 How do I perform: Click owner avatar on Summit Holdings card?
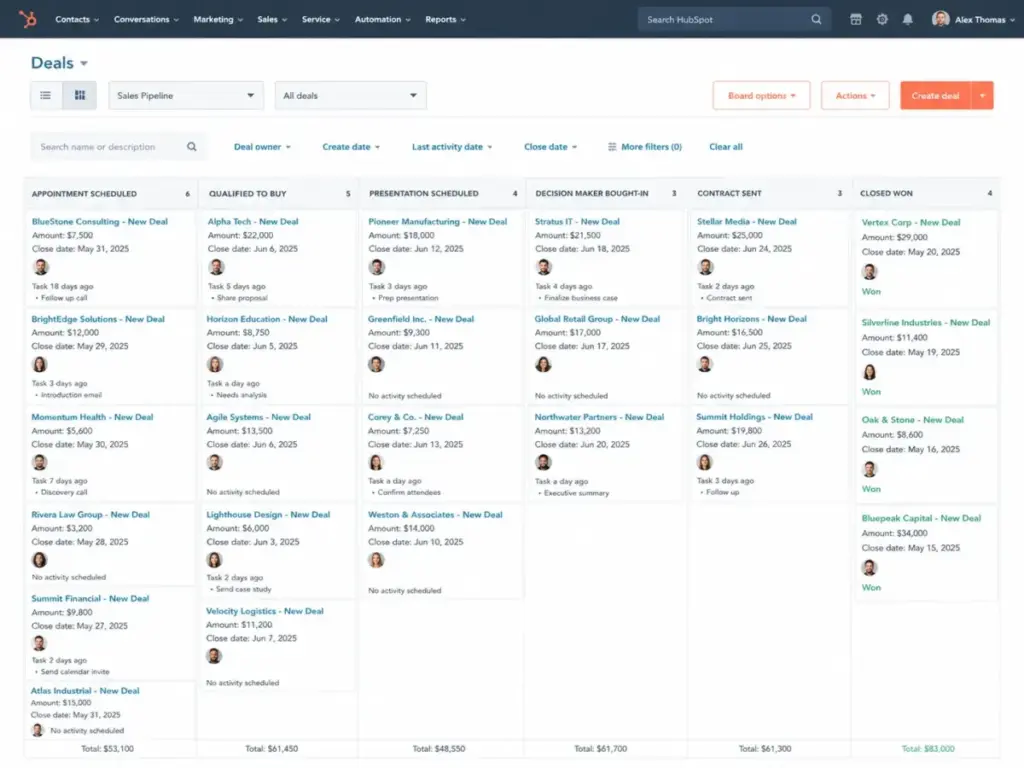[x=705, y=462]
